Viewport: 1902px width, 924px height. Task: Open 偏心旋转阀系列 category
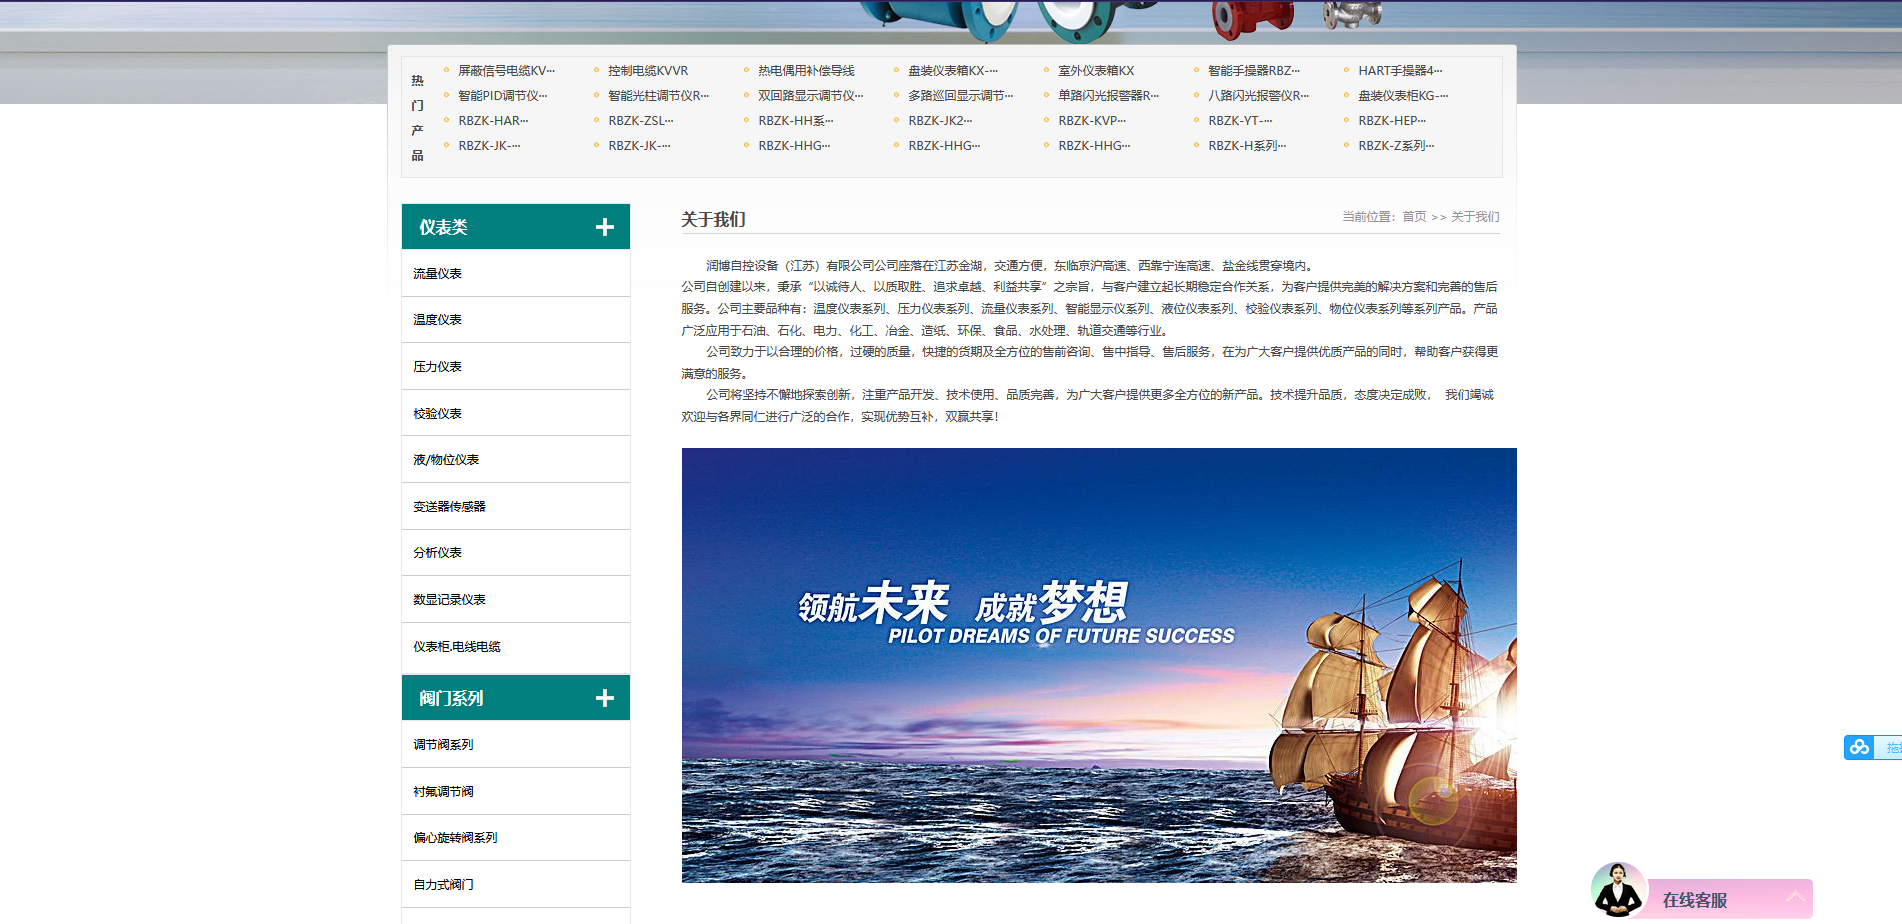tap(455, 838)
